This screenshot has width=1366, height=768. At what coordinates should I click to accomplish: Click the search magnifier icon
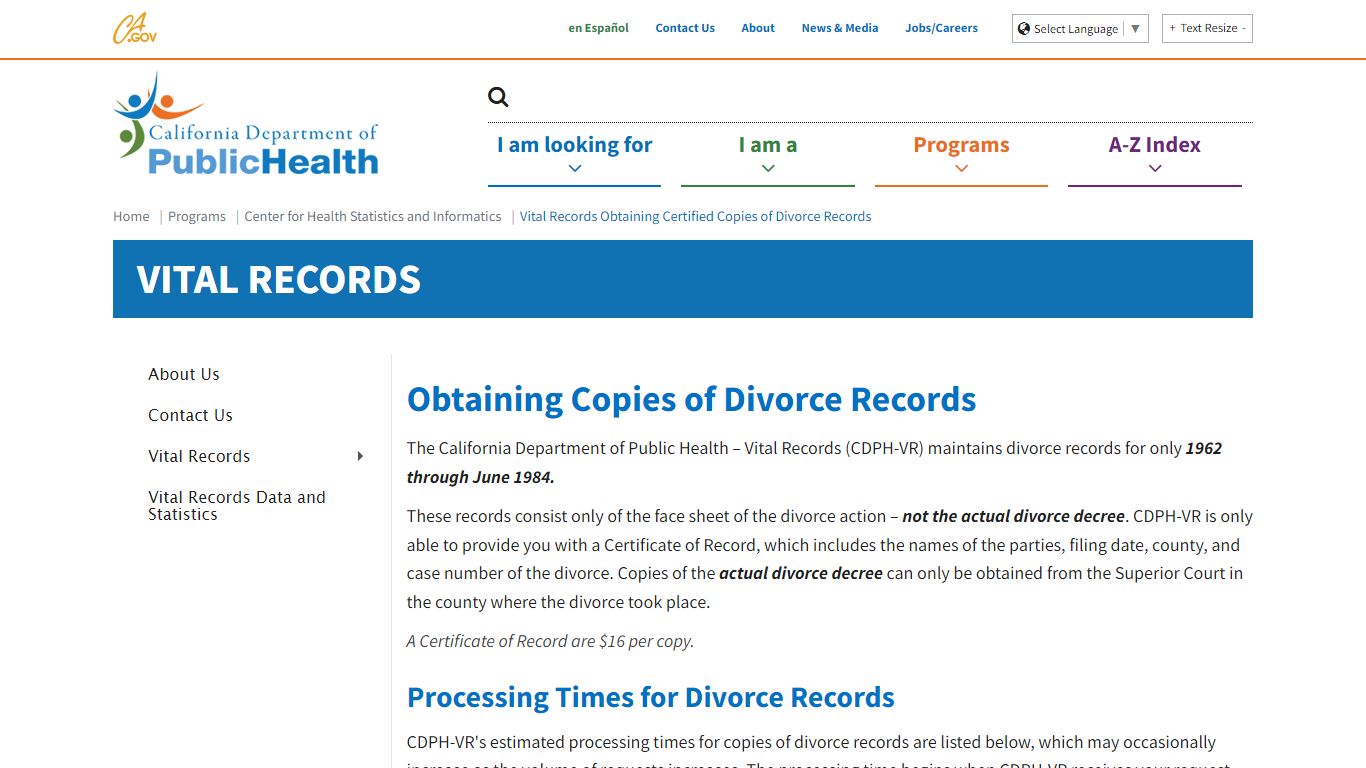coord(497,96)
